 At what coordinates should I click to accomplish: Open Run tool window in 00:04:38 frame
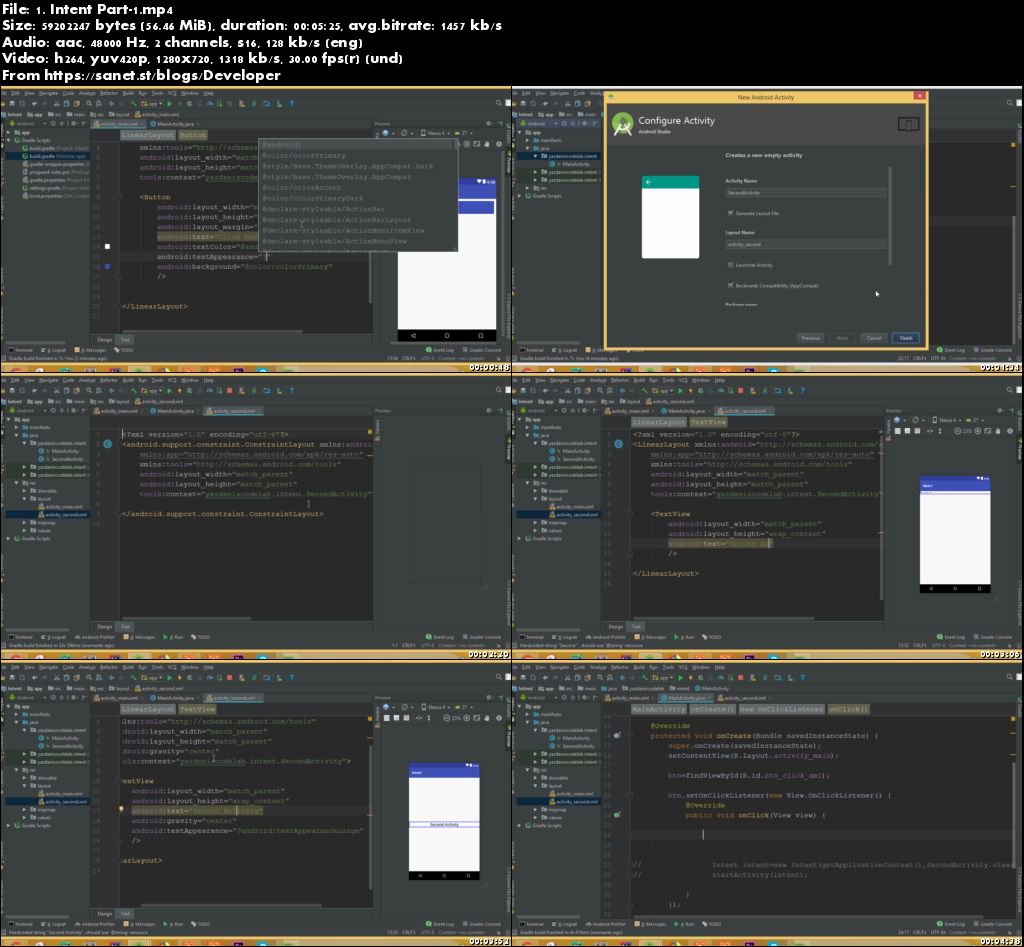pyautogui.click(x=684, y=924)
